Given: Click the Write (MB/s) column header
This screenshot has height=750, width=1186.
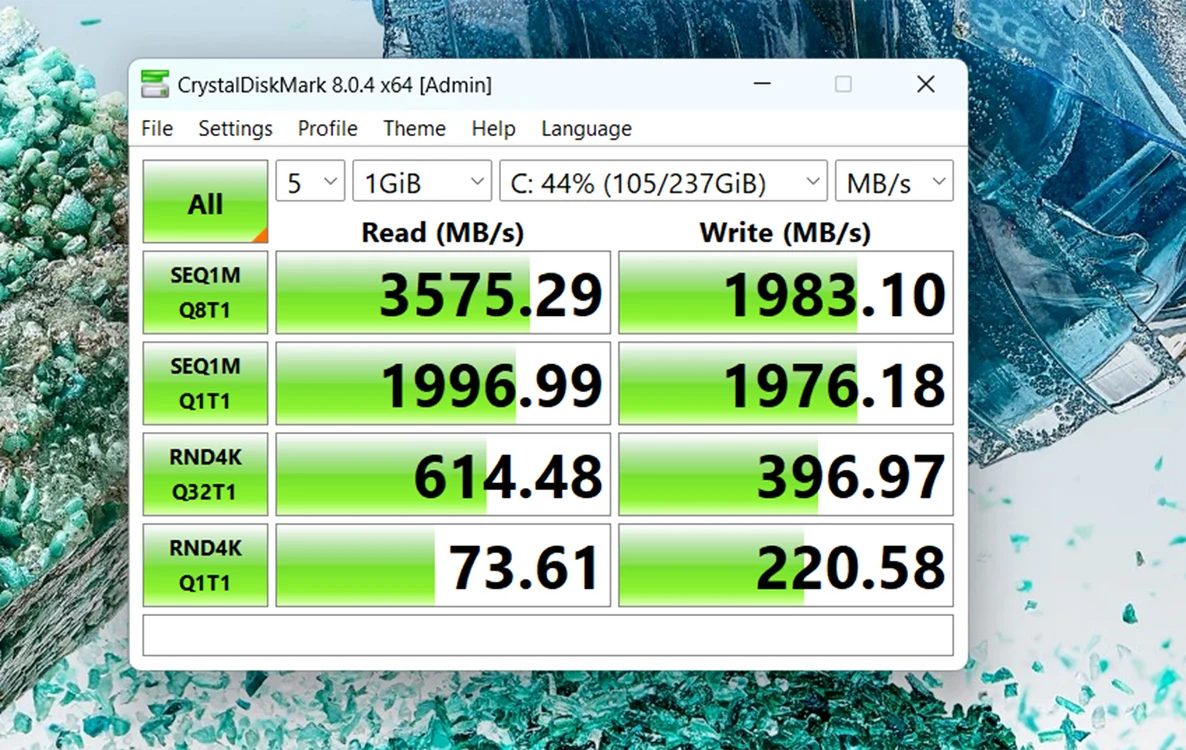Looking at the screenshot, I should [x=785, y=232].
